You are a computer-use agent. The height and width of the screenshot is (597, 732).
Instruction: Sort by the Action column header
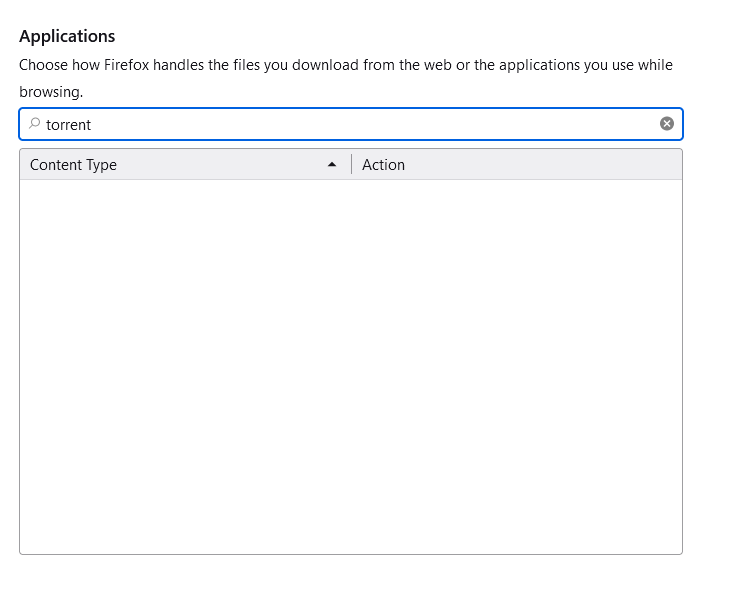(x=516, y=164)
